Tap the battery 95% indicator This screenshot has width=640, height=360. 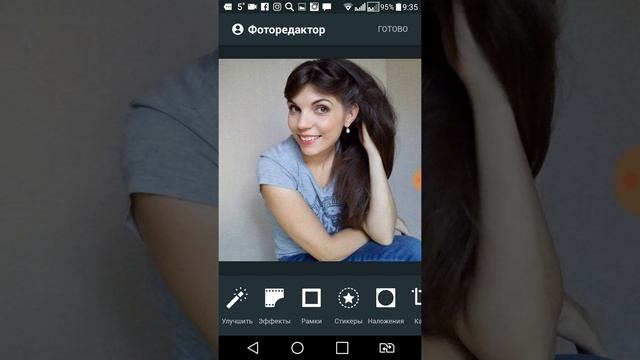(x=391, y=7)
